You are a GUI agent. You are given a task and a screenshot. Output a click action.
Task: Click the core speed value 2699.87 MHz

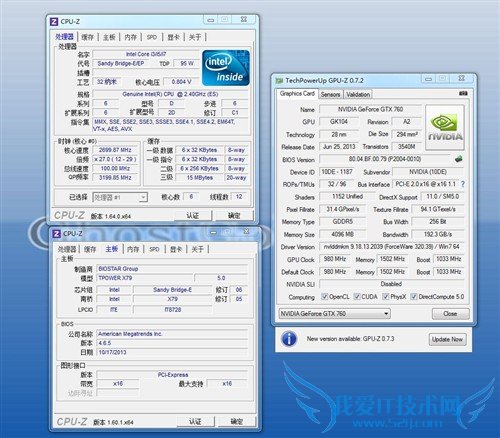point(115,150)
